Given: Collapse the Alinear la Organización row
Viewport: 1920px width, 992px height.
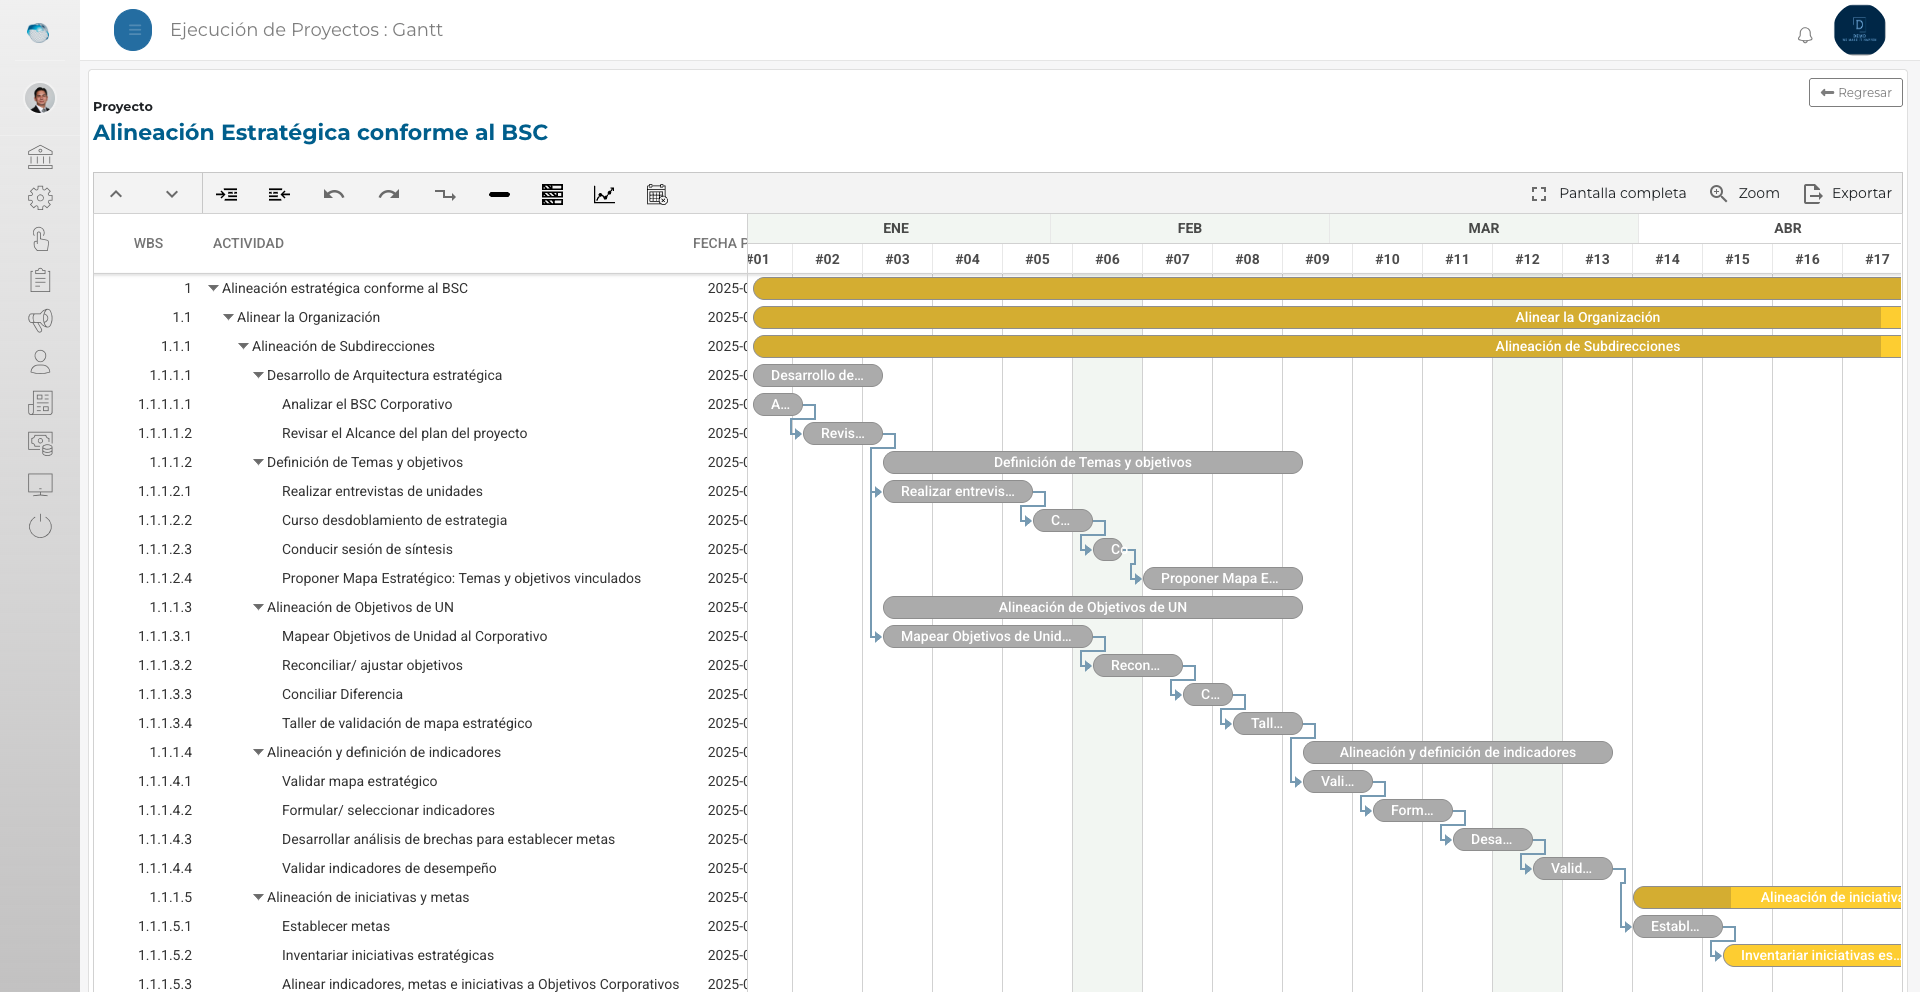Looking at the screenshot, I should tap(228, 317).
